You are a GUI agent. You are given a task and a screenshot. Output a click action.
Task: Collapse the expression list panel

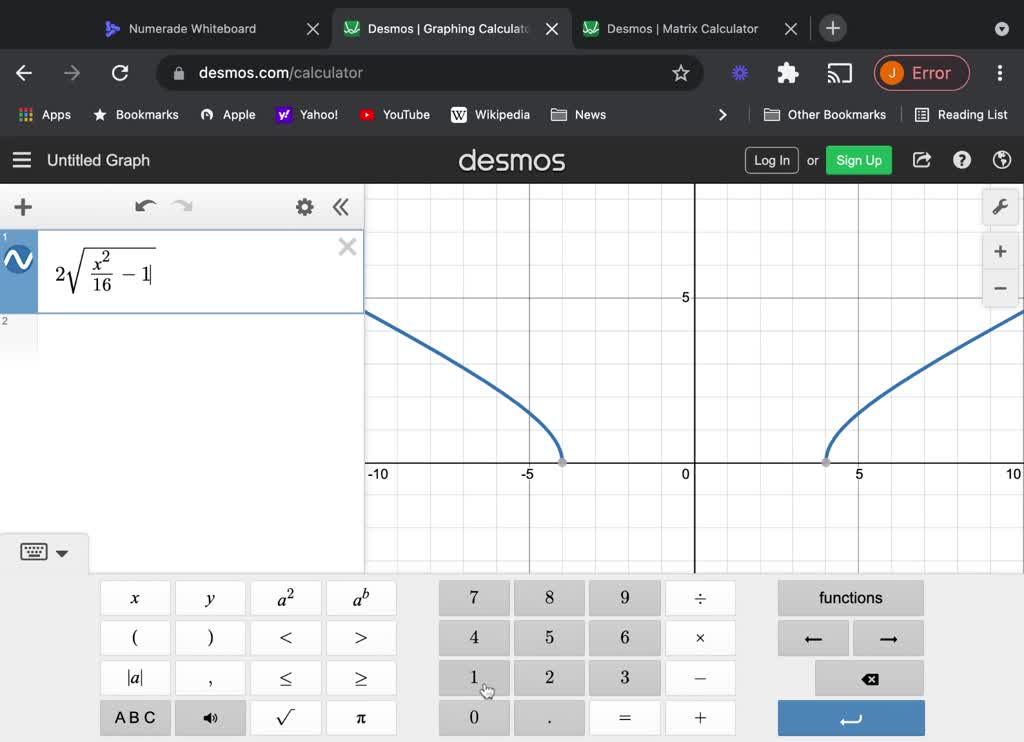click(x=341, y=207)
